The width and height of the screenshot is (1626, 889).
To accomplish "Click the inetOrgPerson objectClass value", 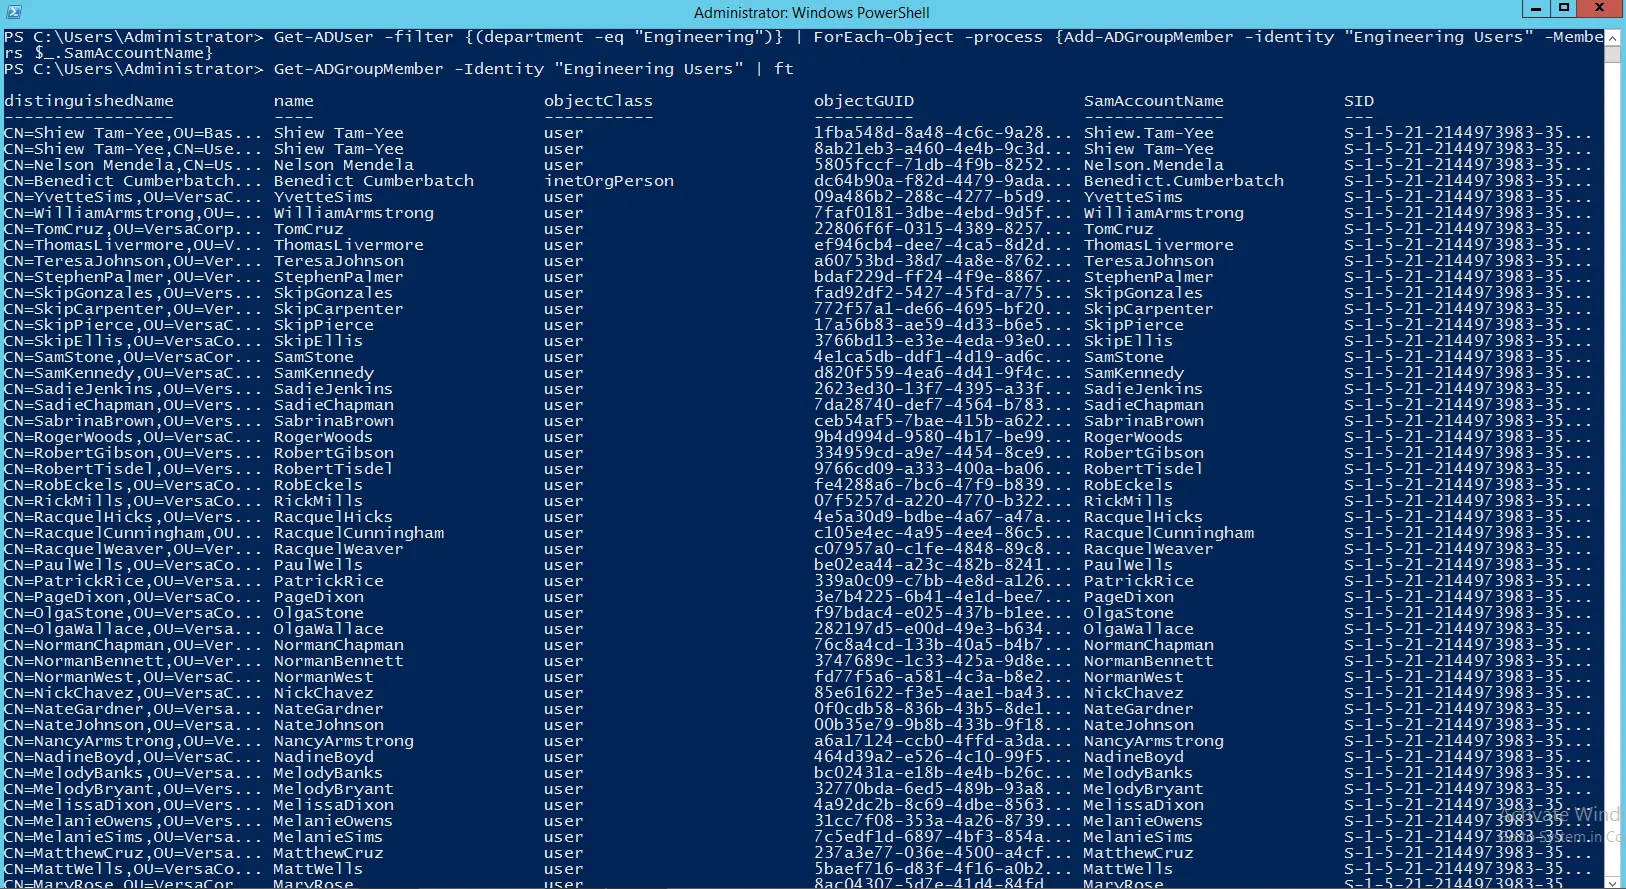I will pos(609,181).
